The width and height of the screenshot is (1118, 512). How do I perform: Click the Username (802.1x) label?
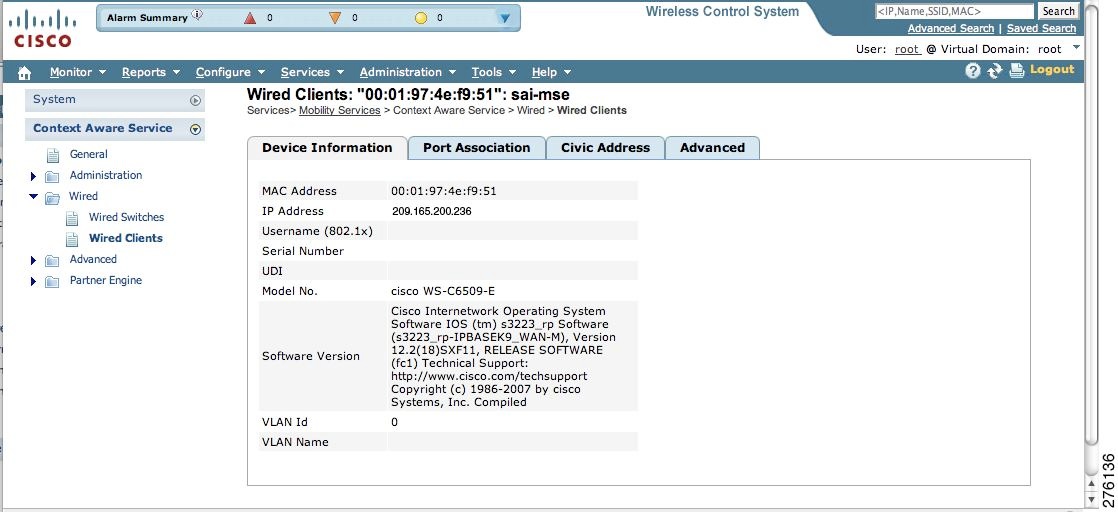tap(317, 231)
